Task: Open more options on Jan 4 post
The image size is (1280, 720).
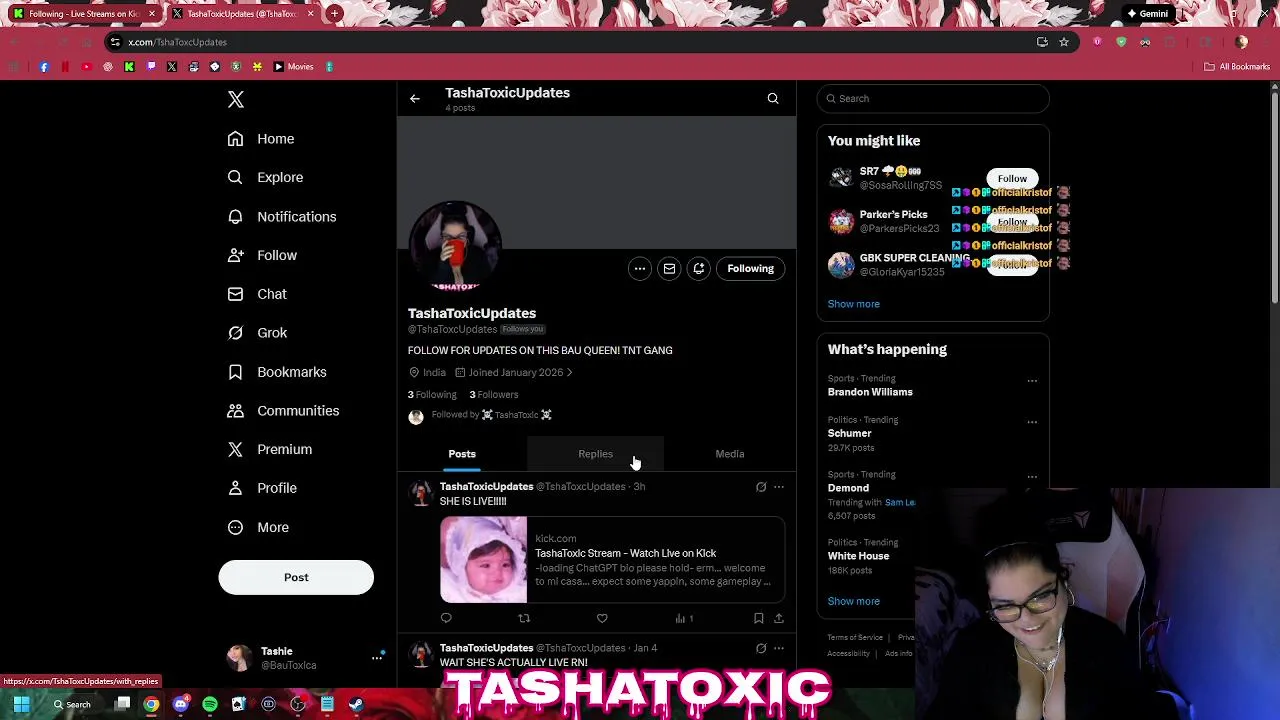Action: coord(779,648)
